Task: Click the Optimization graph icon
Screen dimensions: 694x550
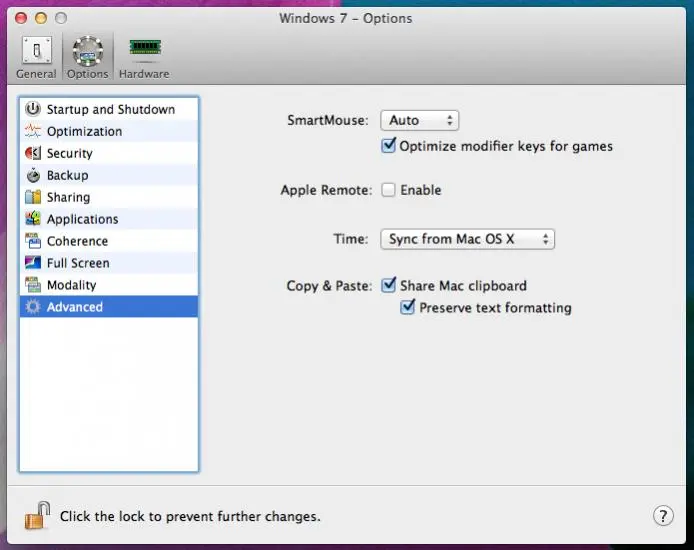Action: click(32, 131)
